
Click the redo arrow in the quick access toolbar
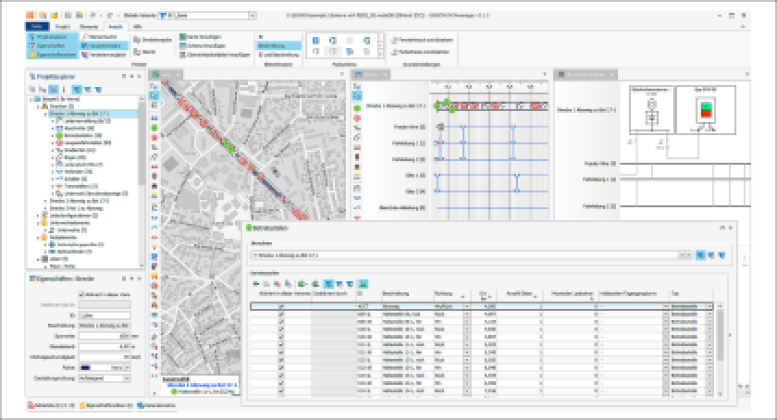tap(110, 15)
